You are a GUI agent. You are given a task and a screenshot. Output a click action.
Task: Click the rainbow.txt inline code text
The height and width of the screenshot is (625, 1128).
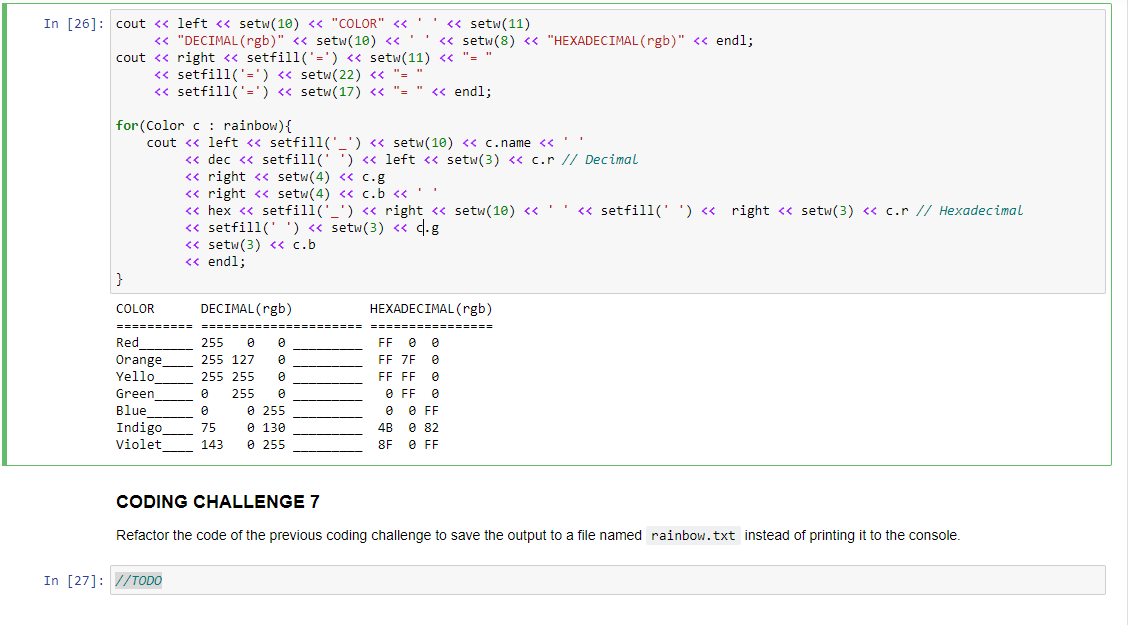pos(693,536)
